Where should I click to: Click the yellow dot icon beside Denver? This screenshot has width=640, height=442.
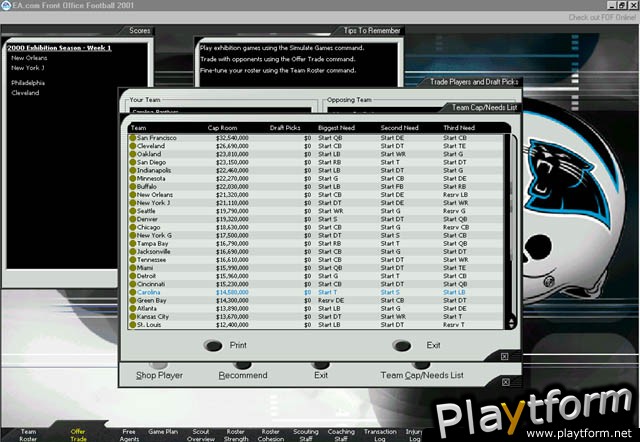[x=132, y=219]
